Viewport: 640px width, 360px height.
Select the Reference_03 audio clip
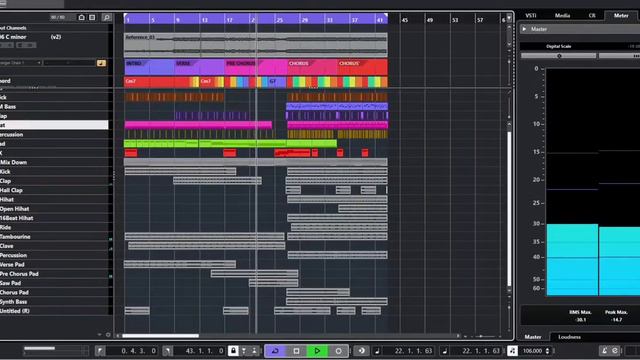(x=256, y=45)
